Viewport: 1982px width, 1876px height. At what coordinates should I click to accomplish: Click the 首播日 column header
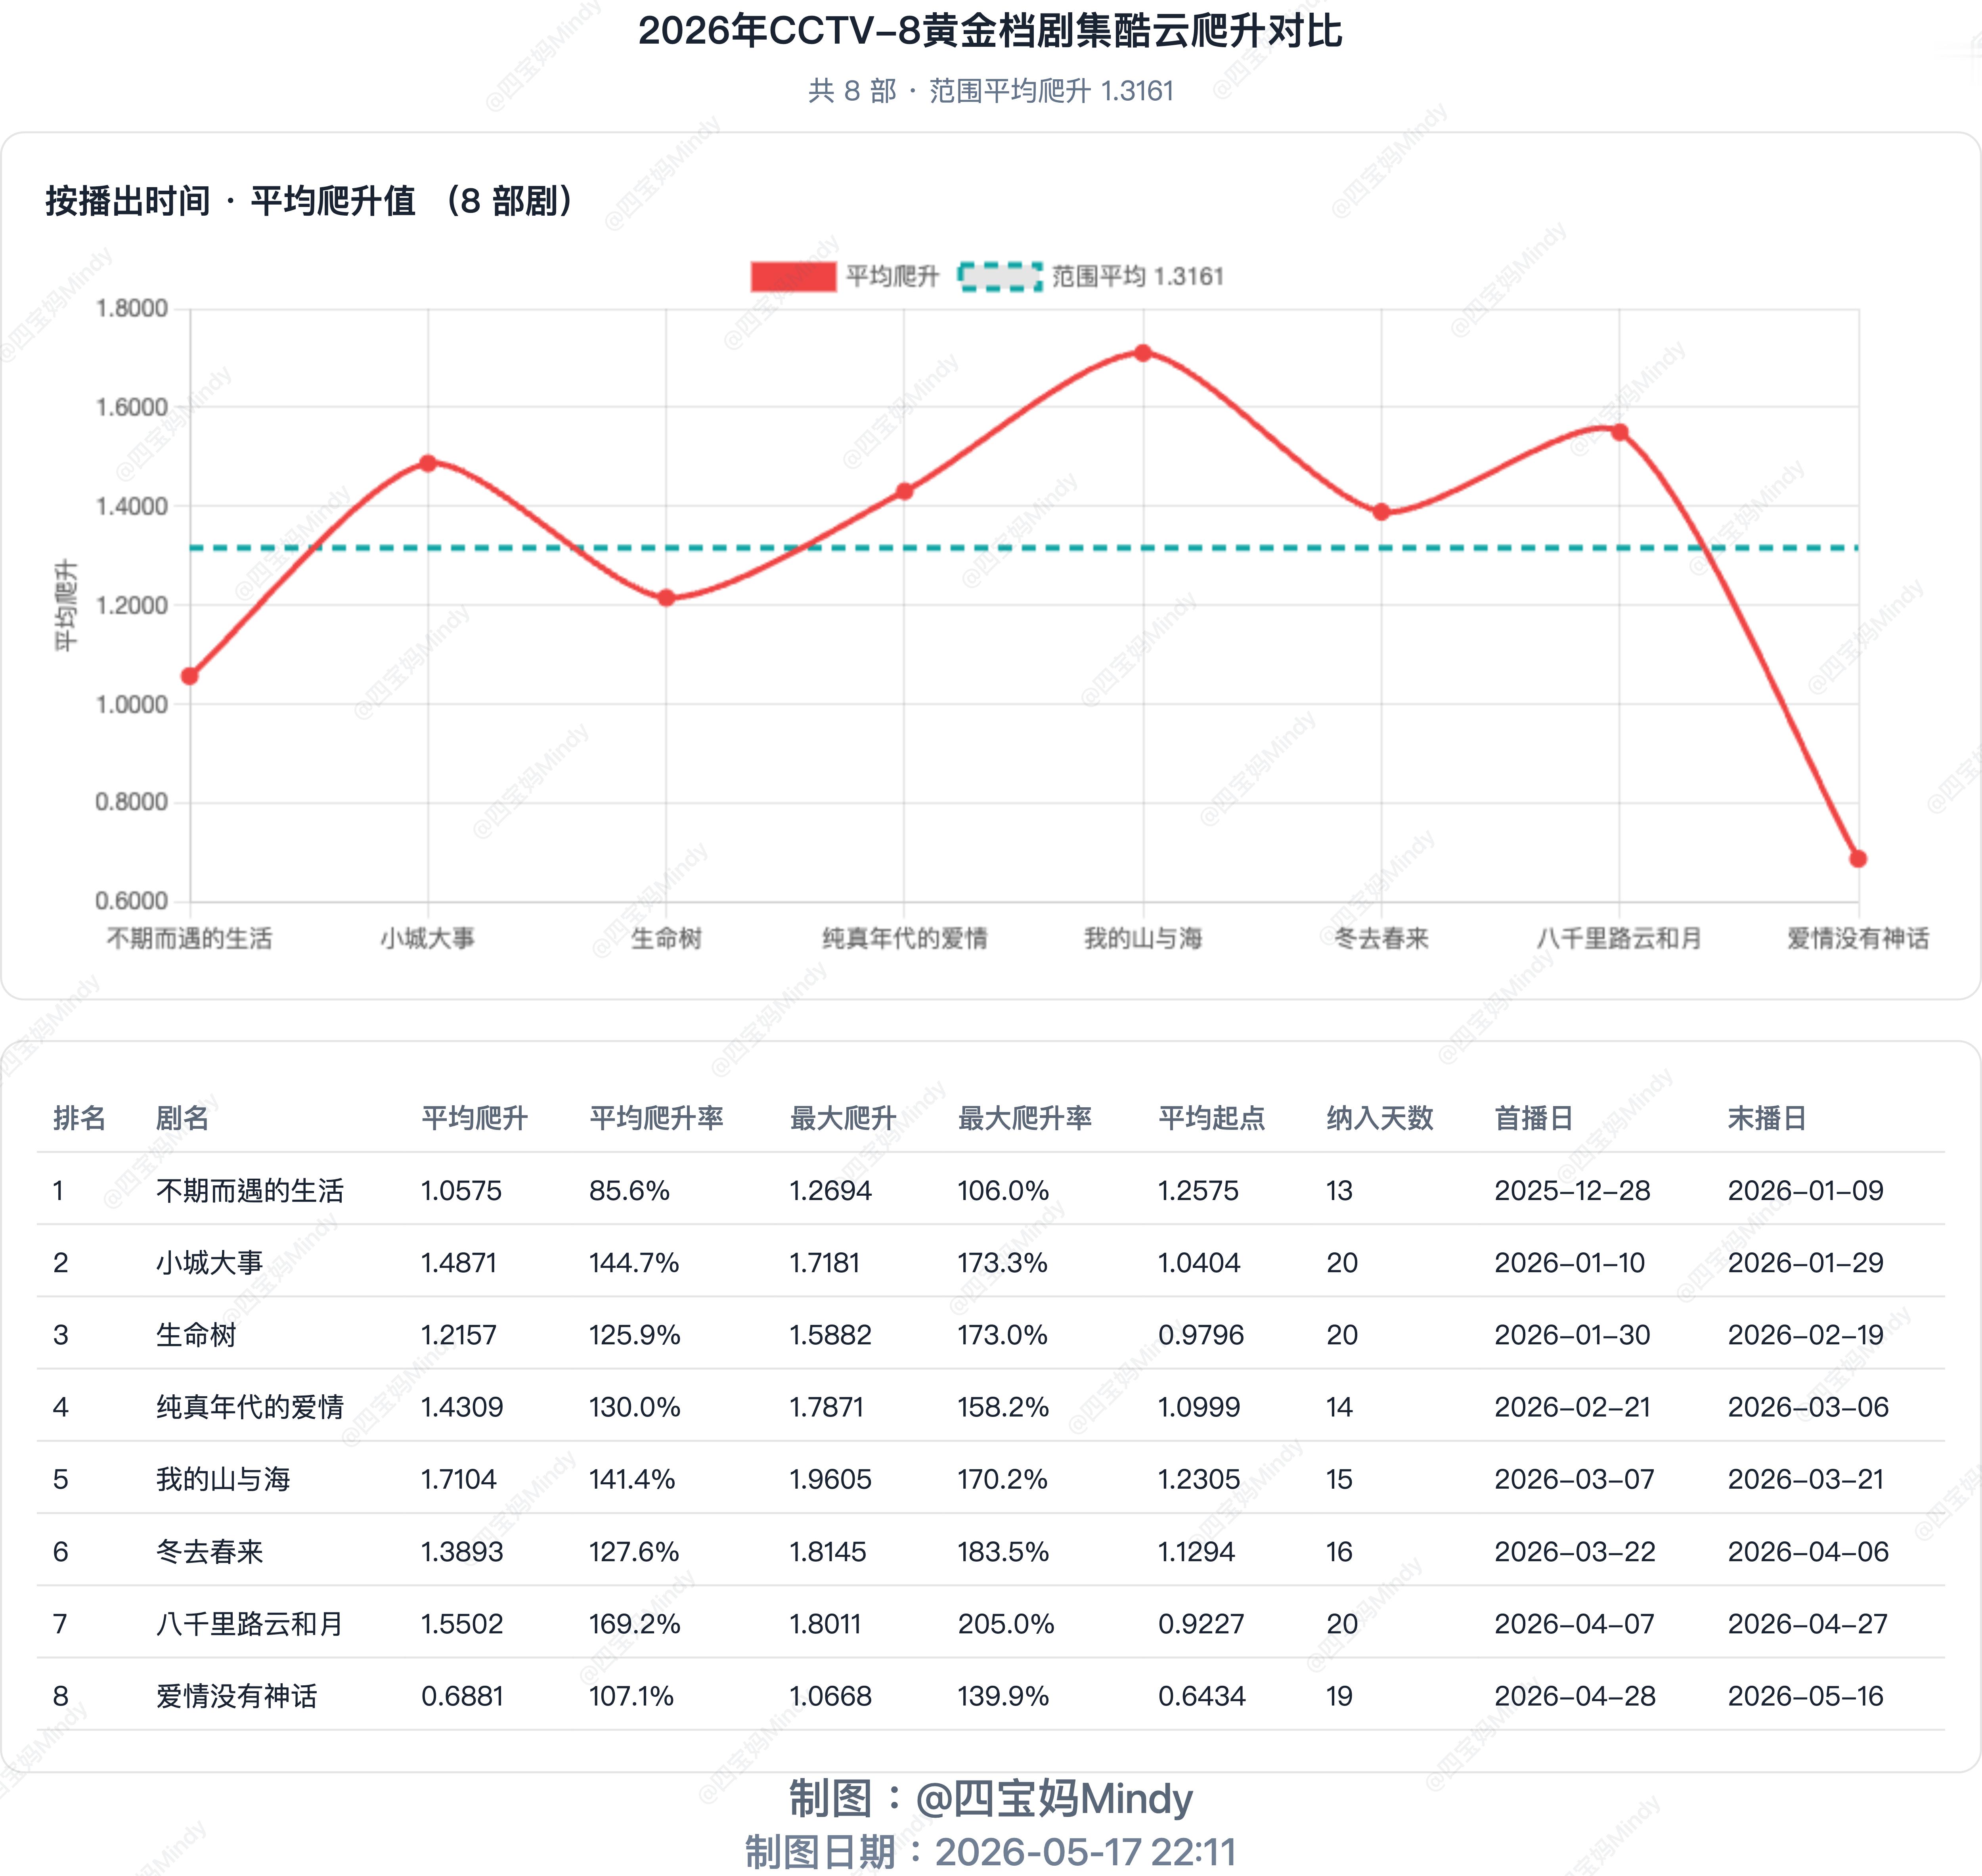(1534, 1118)
